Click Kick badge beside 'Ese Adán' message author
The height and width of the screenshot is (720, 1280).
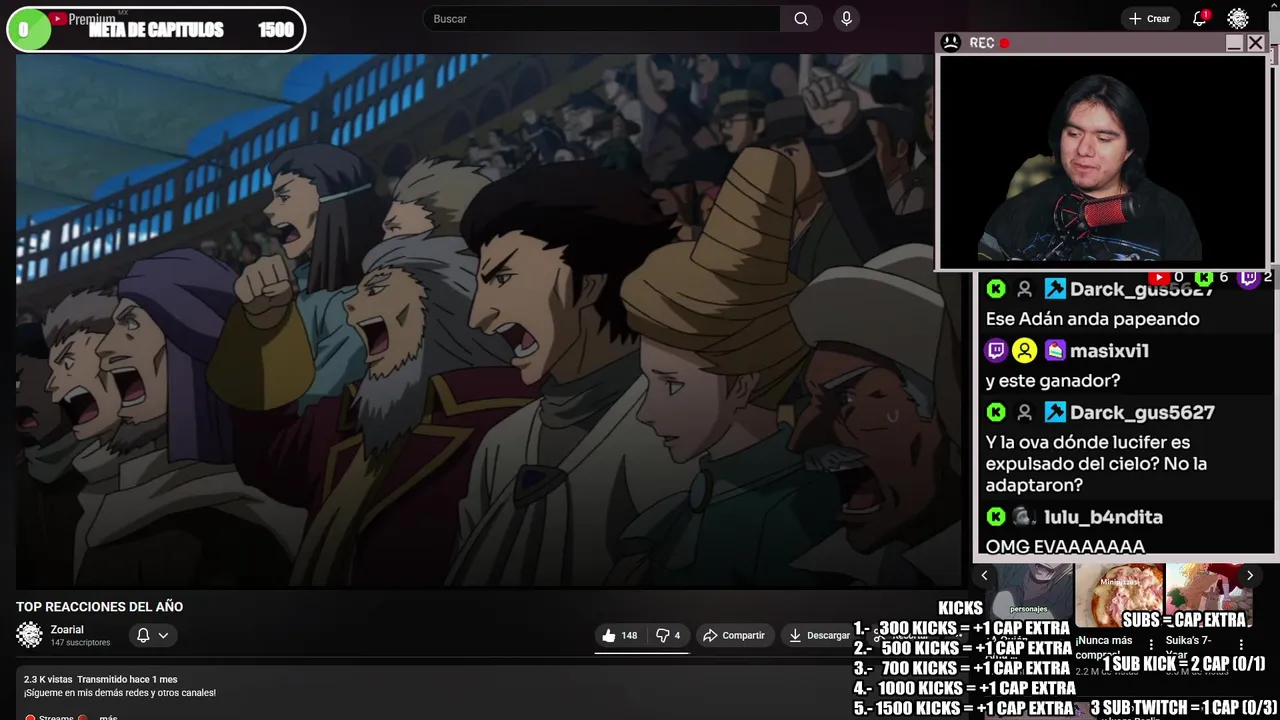click(x=996, y=289)
